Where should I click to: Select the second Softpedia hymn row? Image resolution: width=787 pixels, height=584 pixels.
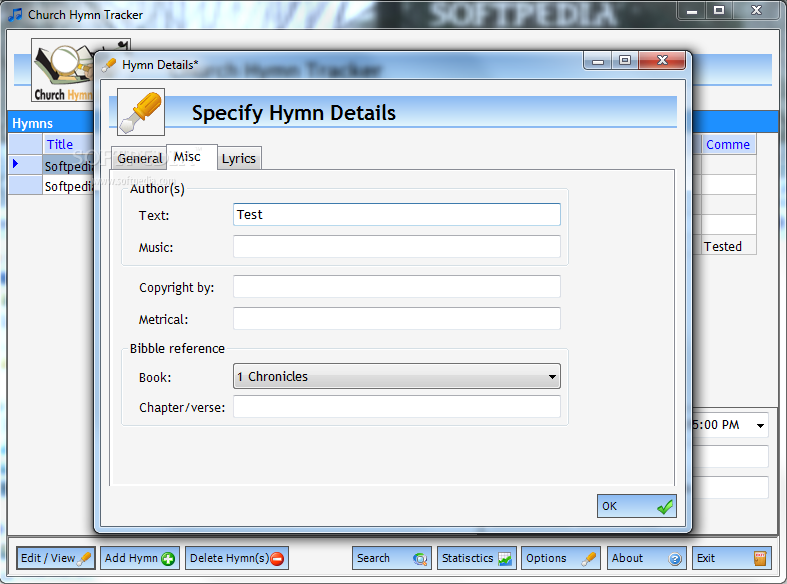pos(69,186)
